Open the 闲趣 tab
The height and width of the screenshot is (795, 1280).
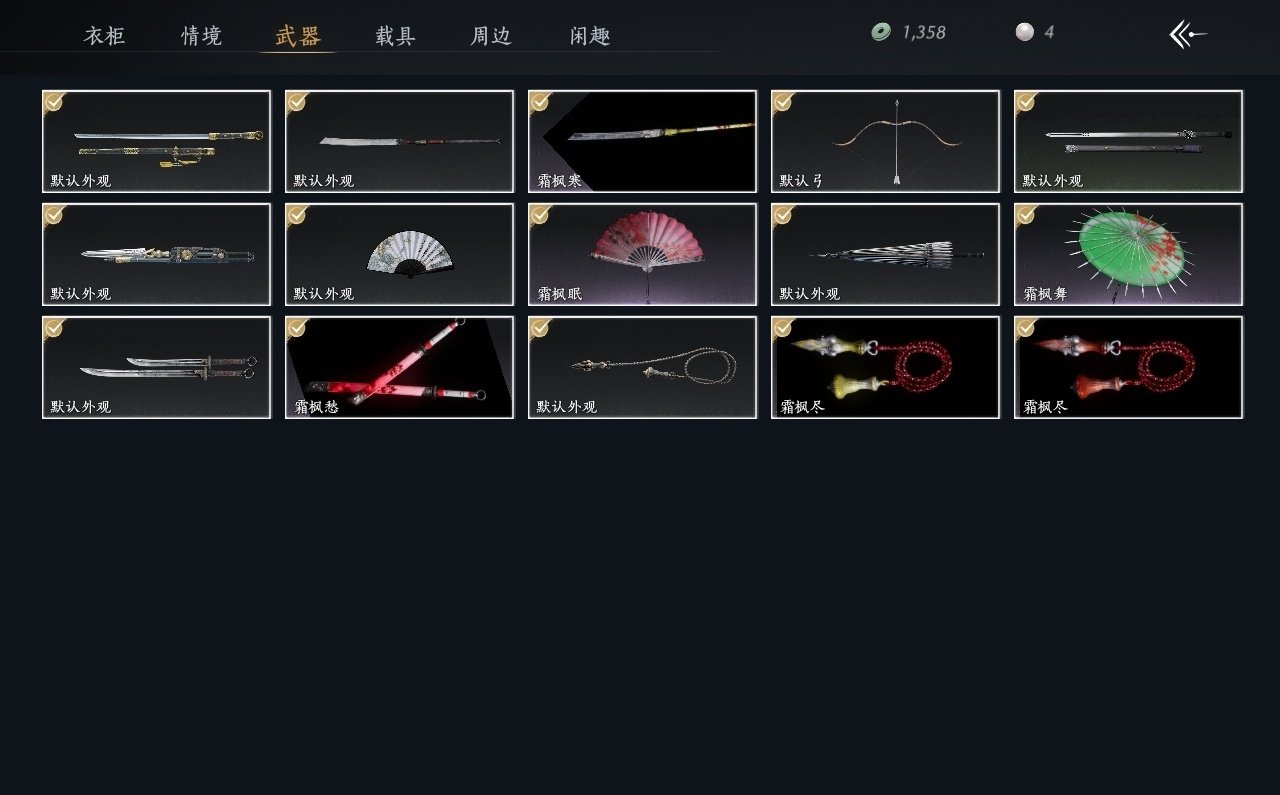(590, 36)
